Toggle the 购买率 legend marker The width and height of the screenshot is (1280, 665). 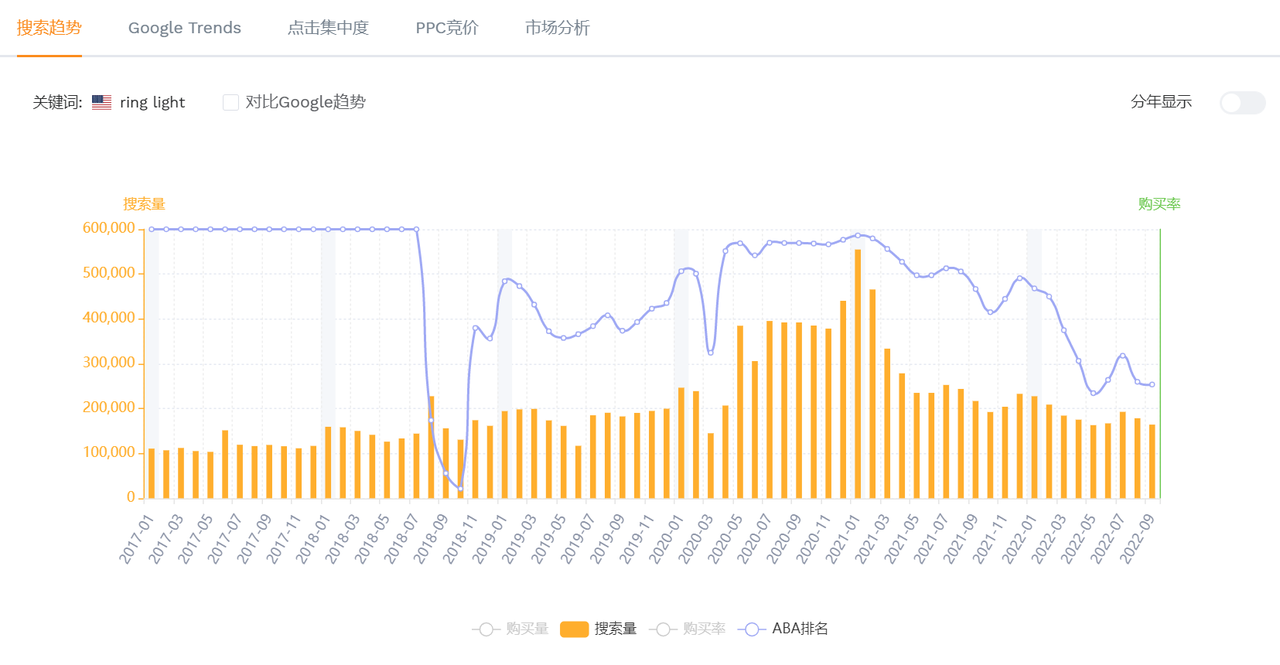pos(663,629)
